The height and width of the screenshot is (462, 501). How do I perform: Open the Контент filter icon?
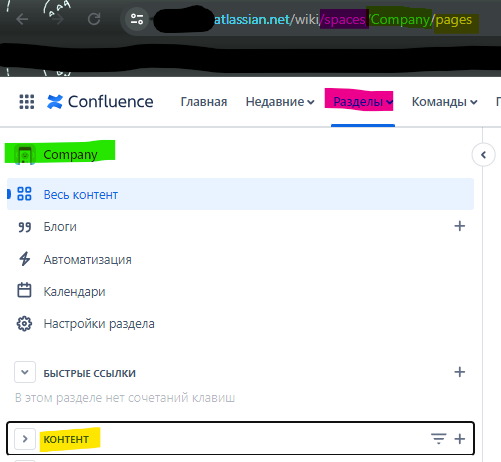tap(439, 439)
